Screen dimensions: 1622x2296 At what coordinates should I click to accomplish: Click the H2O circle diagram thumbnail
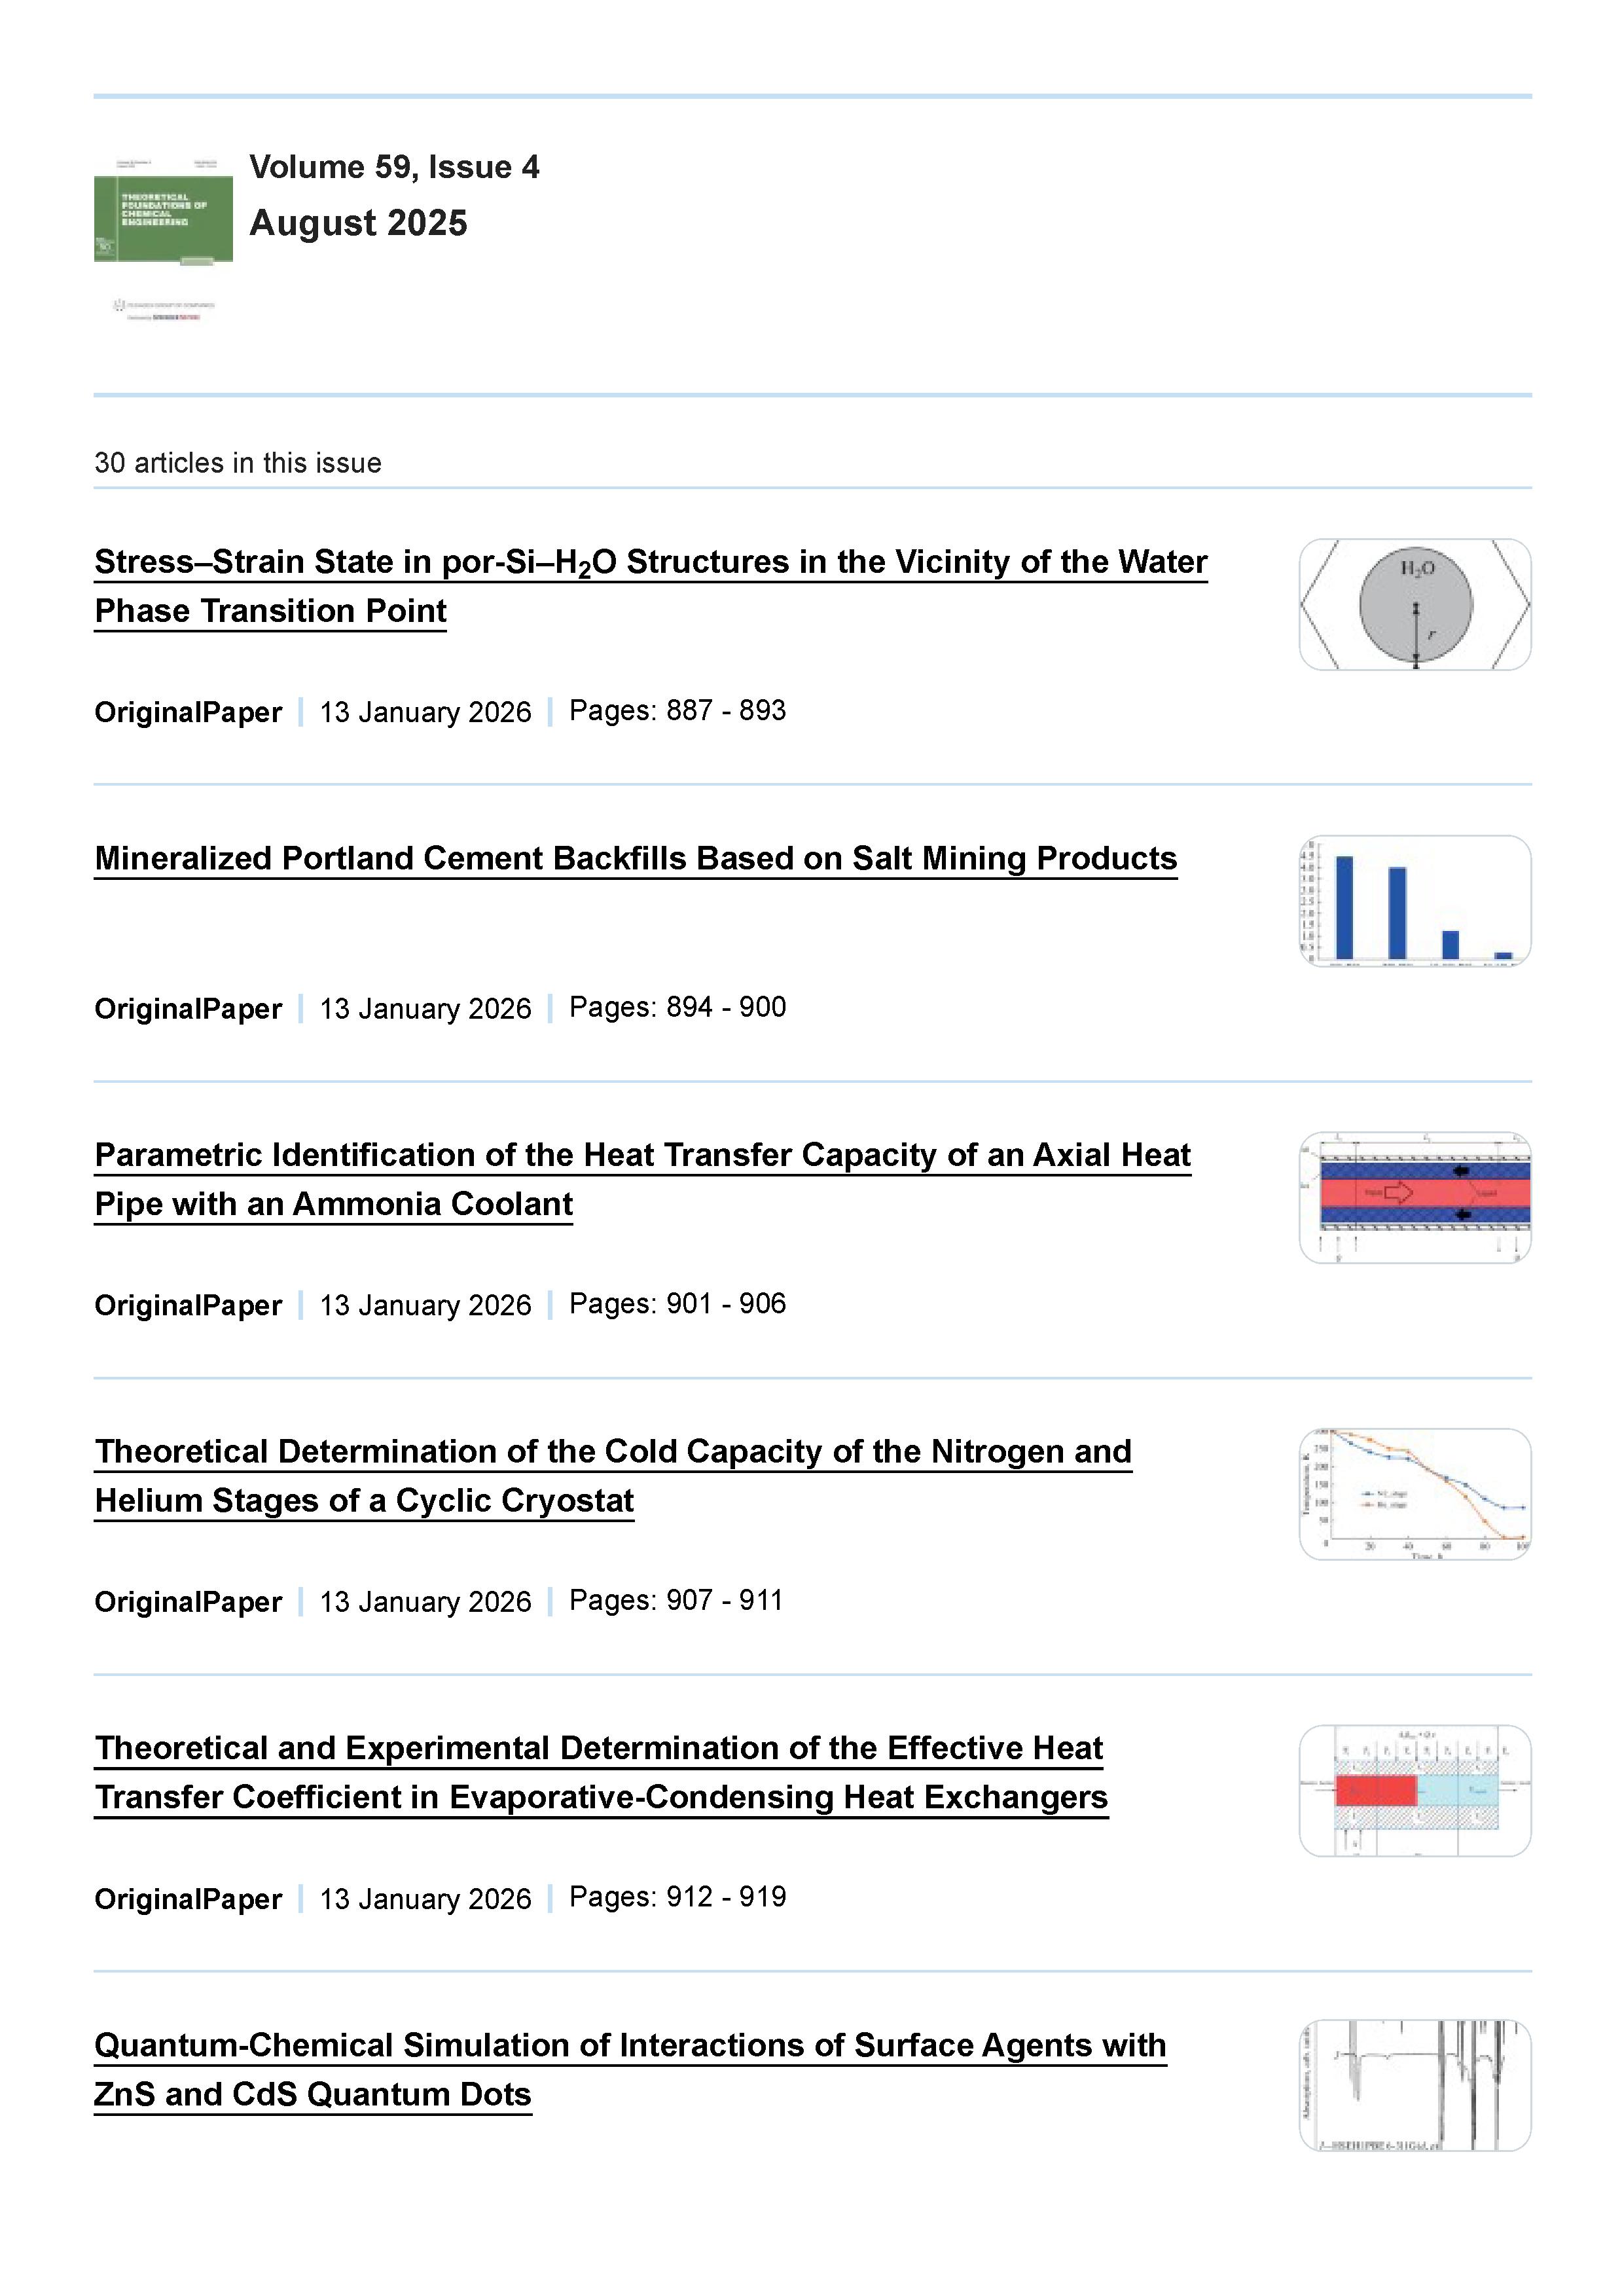[x=1414, y=604]
